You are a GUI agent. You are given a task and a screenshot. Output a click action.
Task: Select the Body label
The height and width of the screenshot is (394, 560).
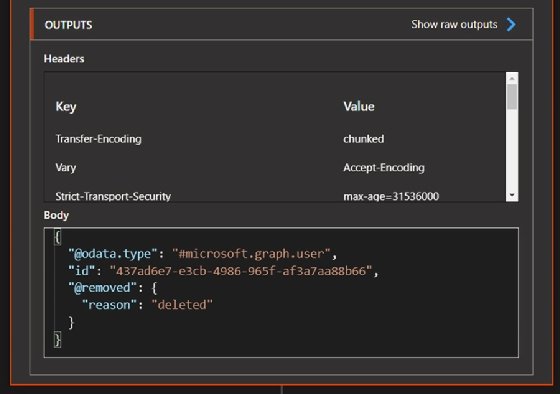pos(56,215)
